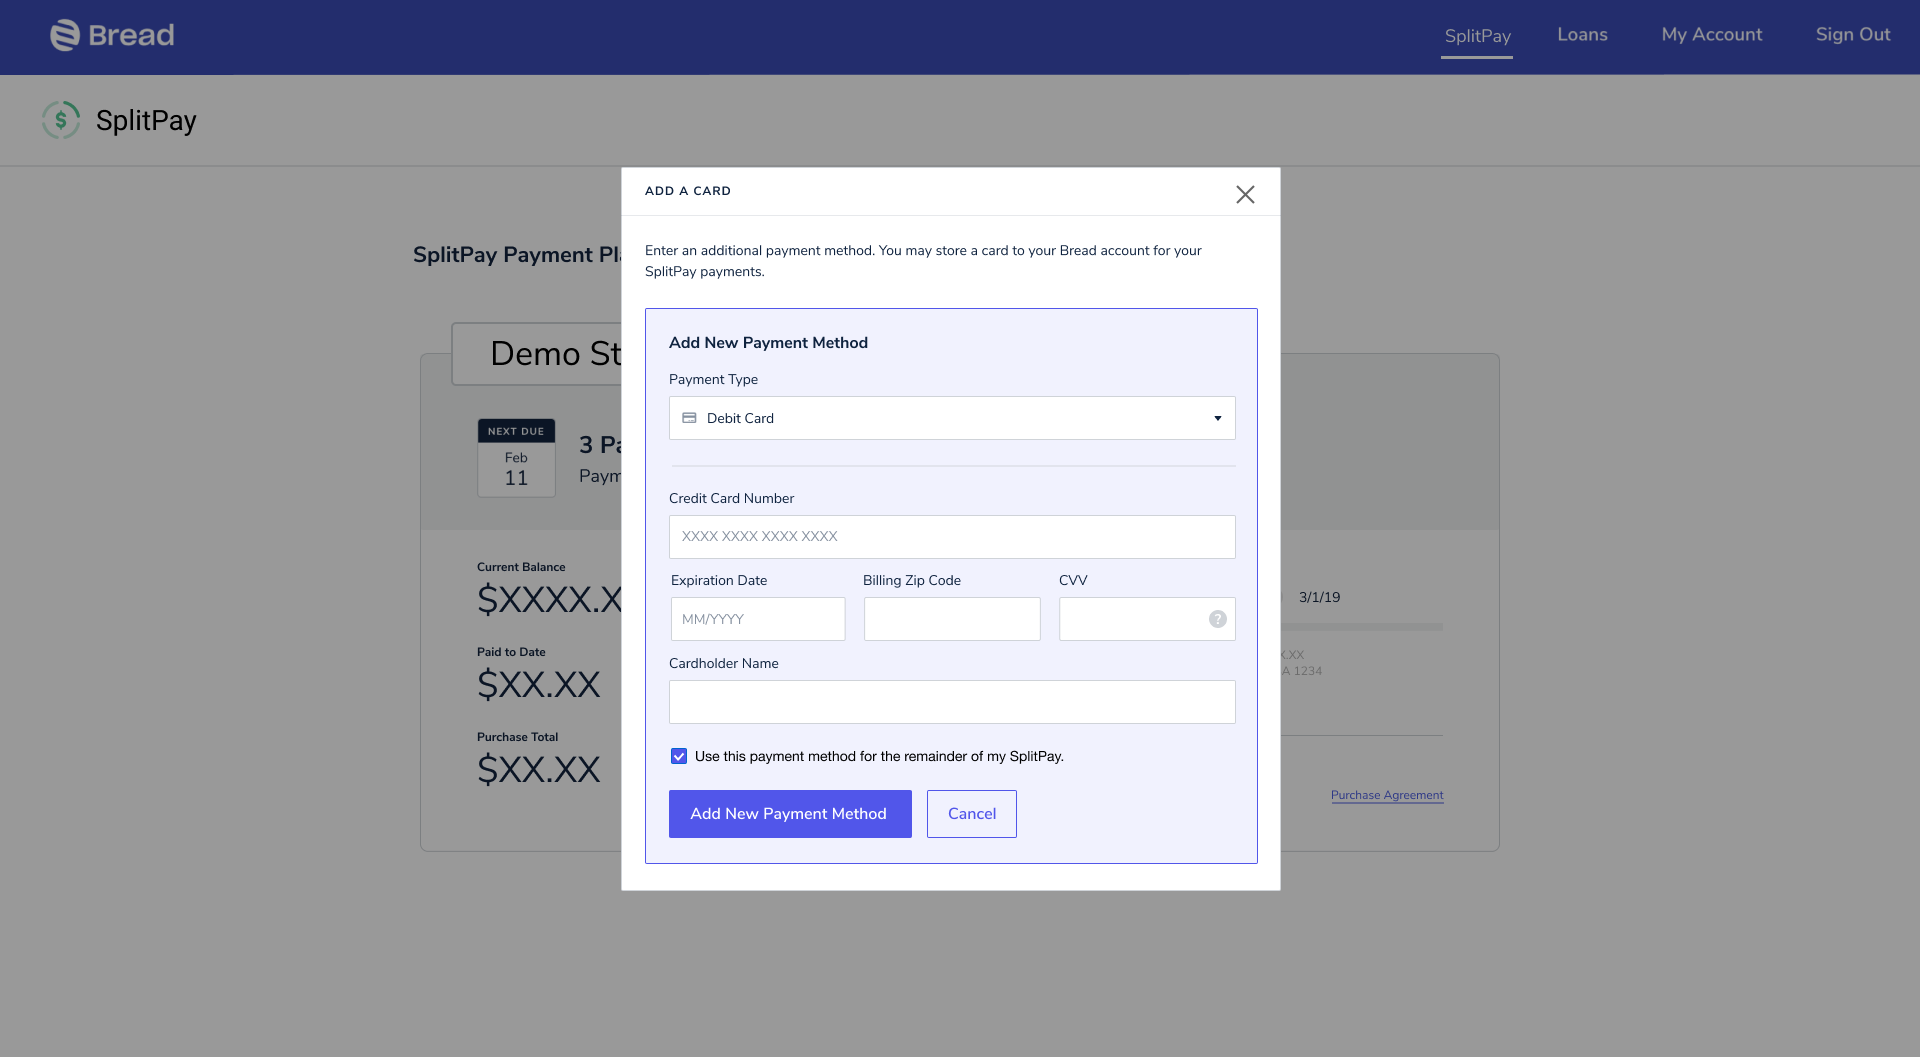Viewport: 1920px width, 1057px height.
Task: Focus the Credit Card Number field
Action: click(x=952, y=537)
